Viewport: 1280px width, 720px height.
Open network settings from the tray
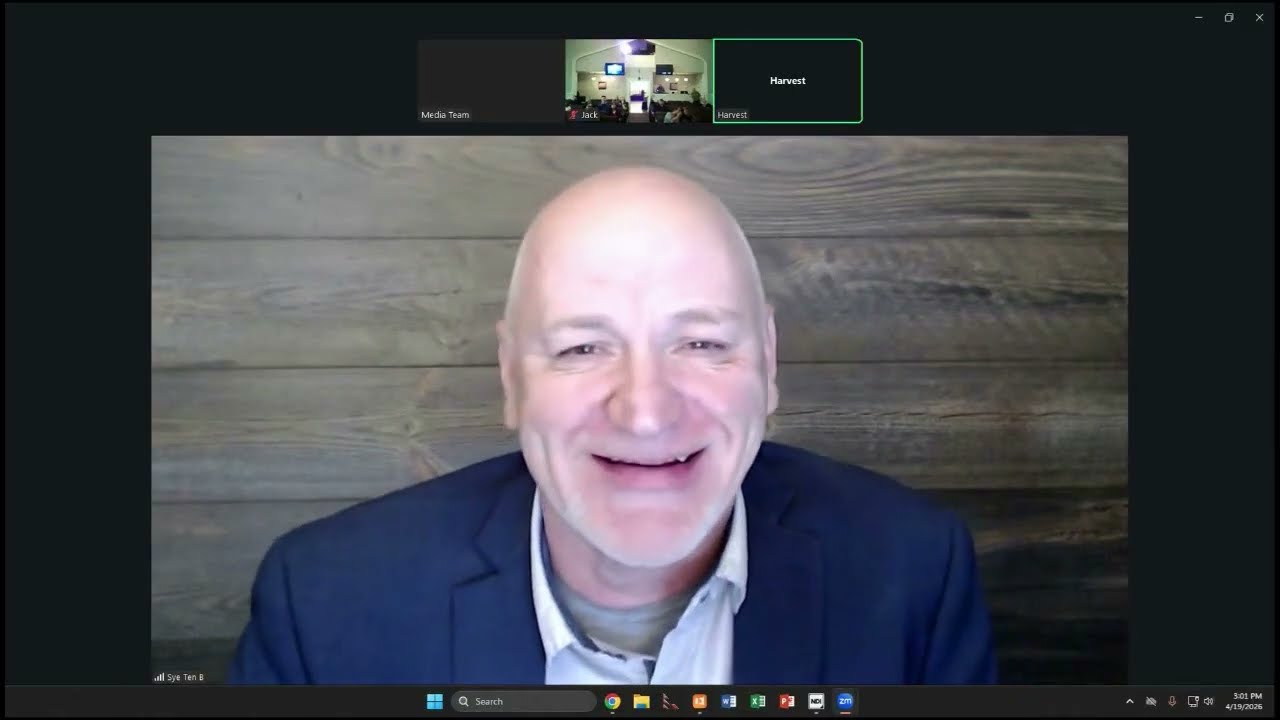[x=1193, y=701]
